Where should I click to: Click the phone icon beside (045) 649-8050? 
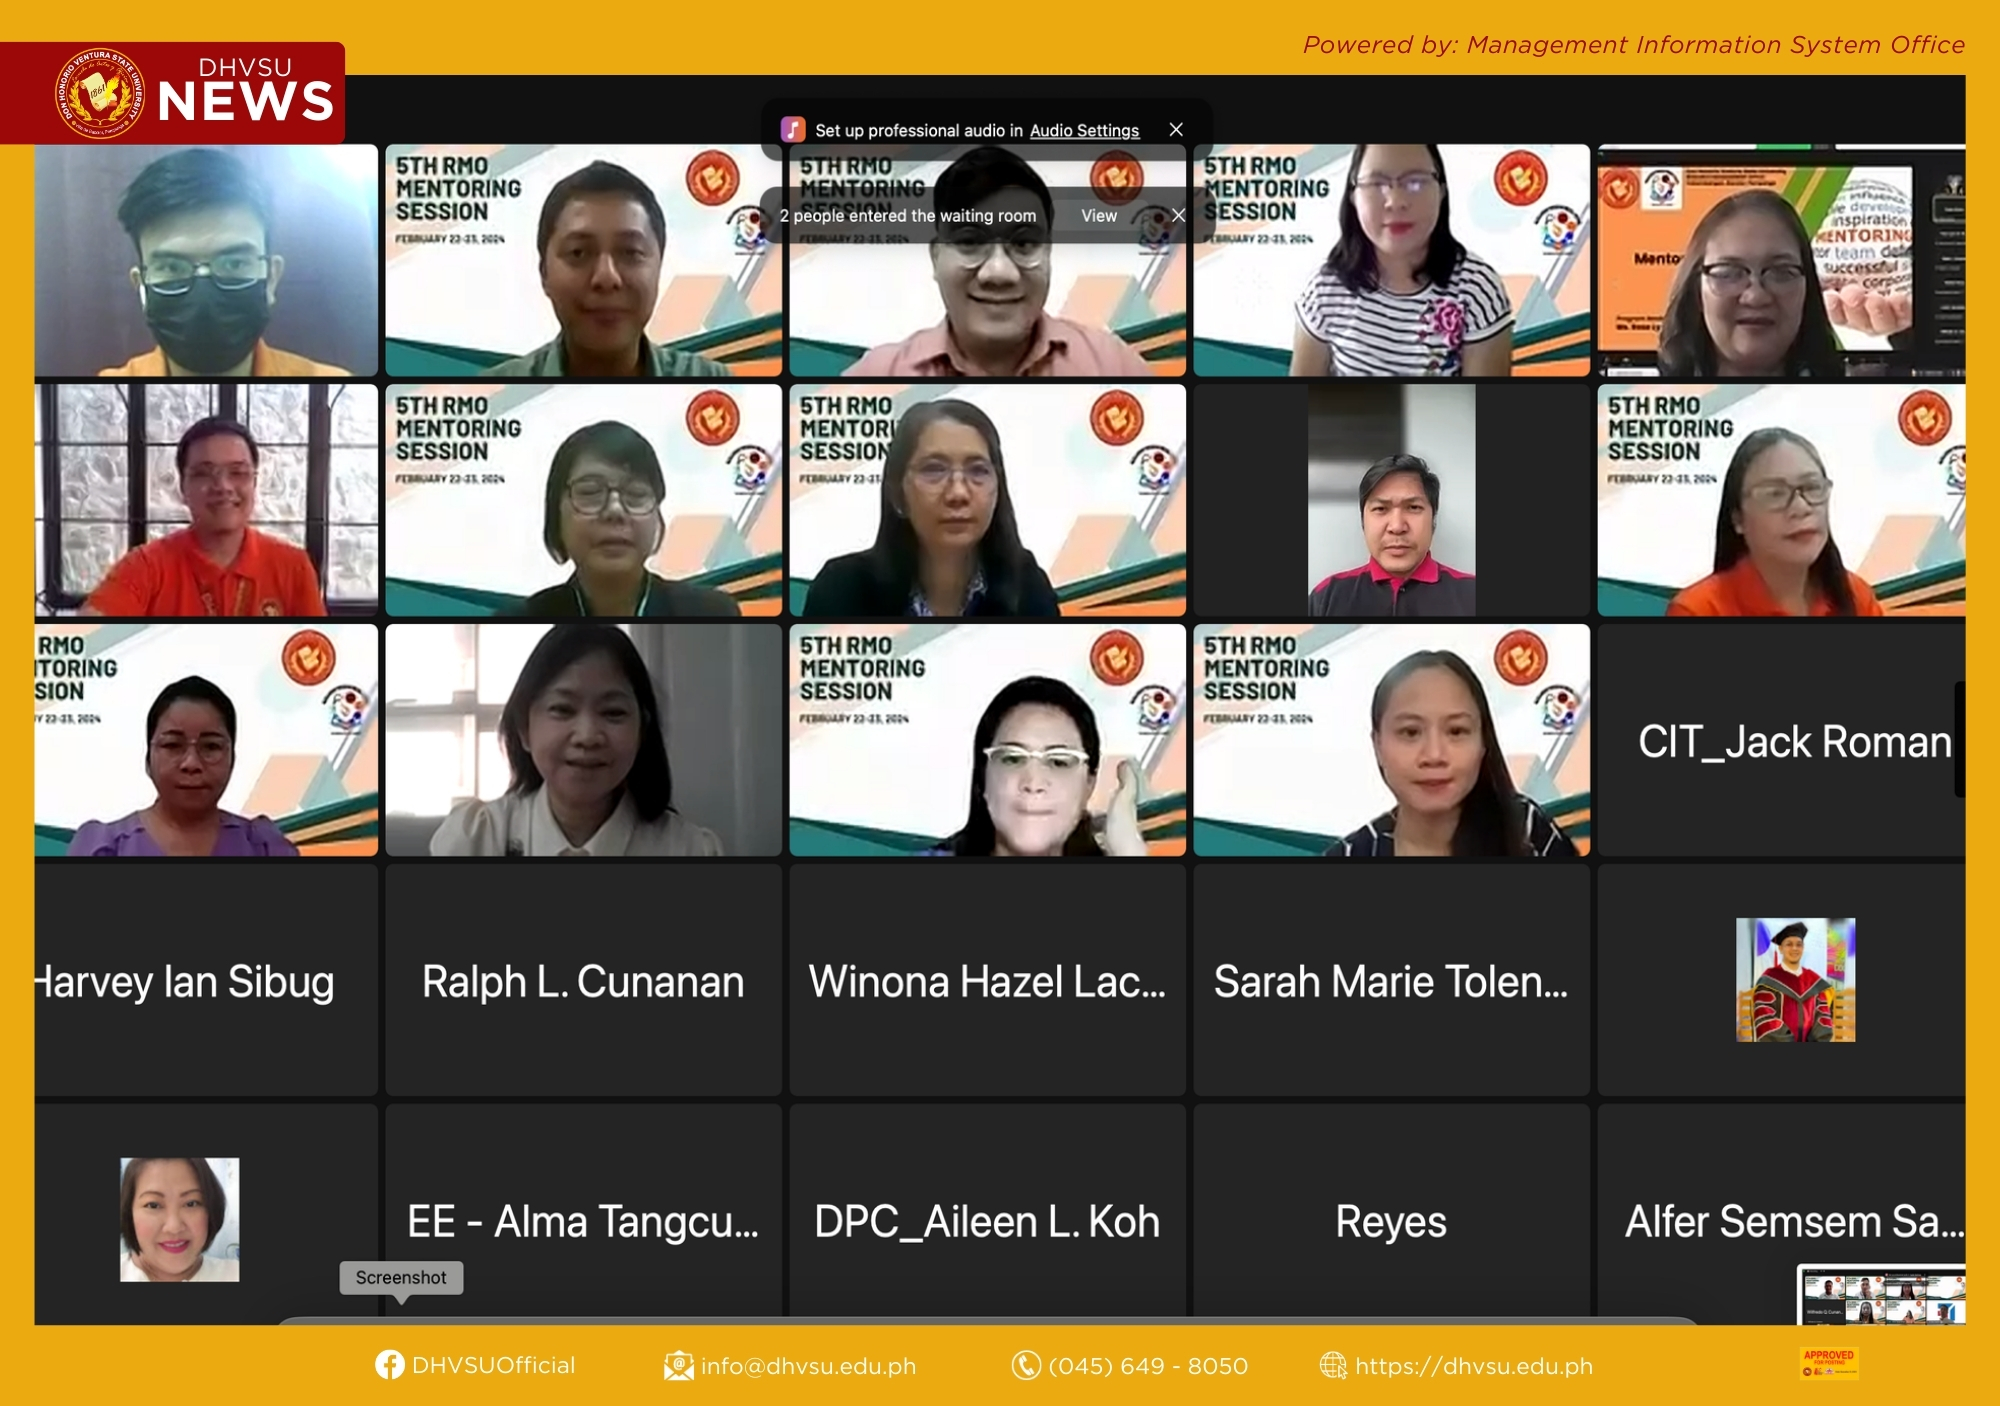(x=1025, y=1365)
